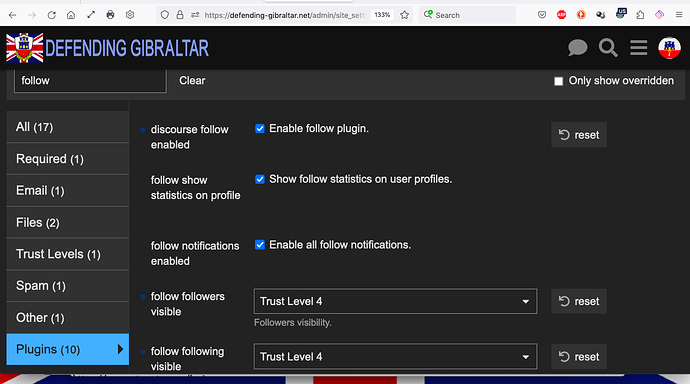The height and width of the screenshot is (384, 690).
Task: Open follow following visible Trust Level dropdown
Action: point(395,356)
